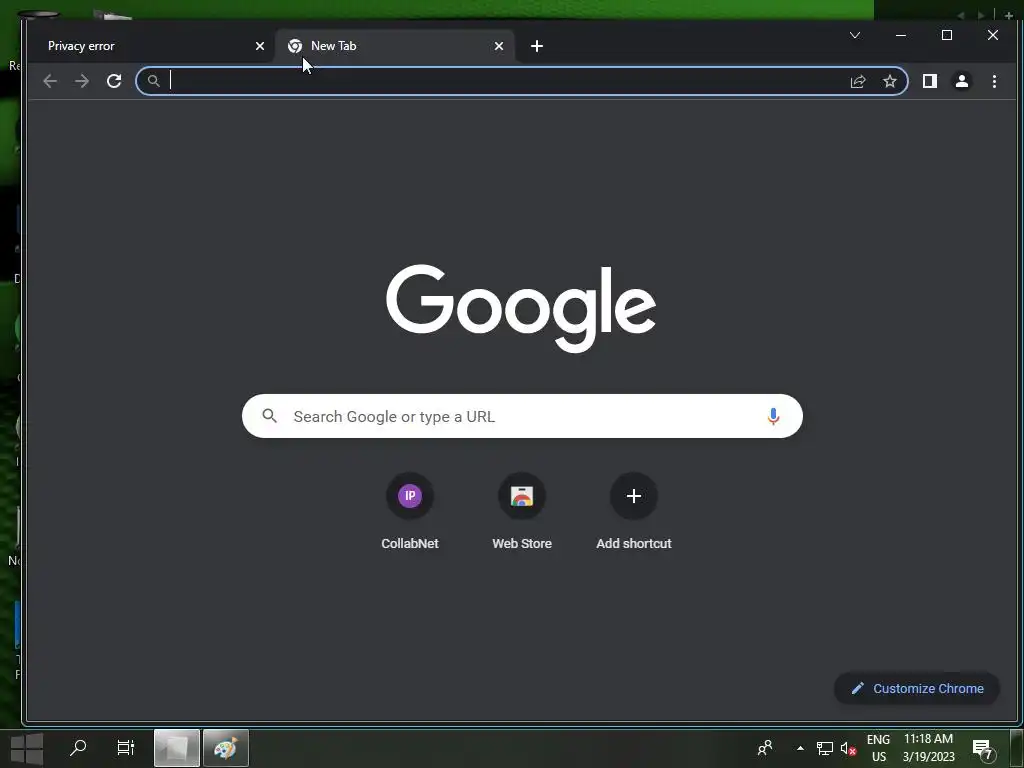The width and height of the screenshot is (1024, 768).
Task: Reload the current page
Action: pyautogui.click(x=114, y=81)
